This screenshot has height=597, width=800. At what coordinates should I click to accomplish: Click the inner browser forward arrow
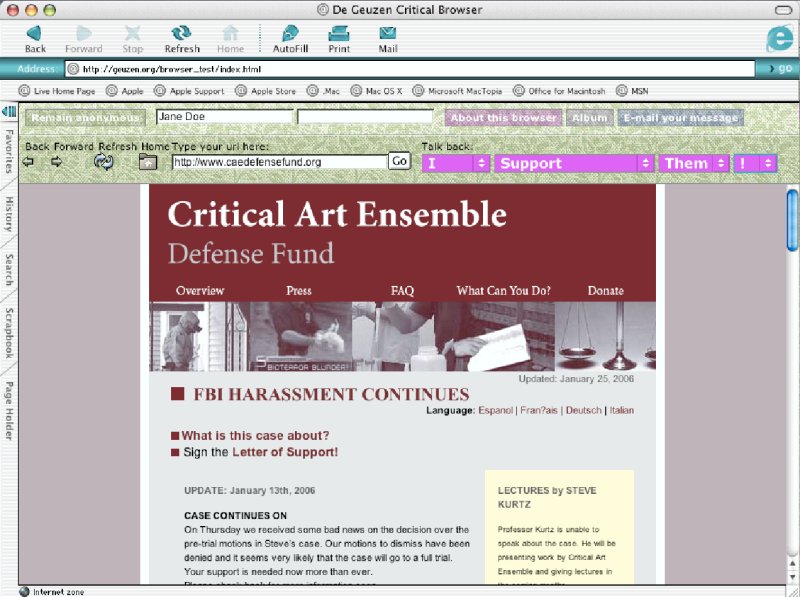pyautogui.click(x=56, y=162)
